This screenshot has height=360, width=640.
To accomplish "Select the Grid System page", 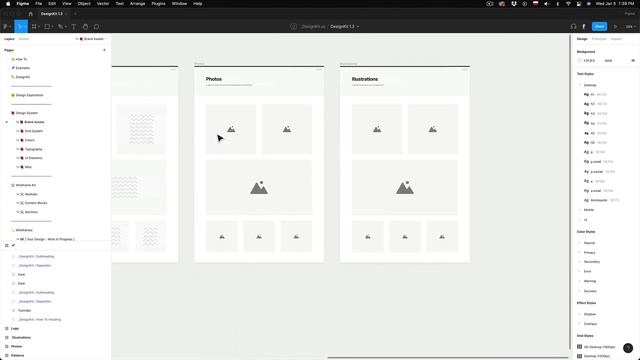I will pyautogui.click(x=33, y=131).
